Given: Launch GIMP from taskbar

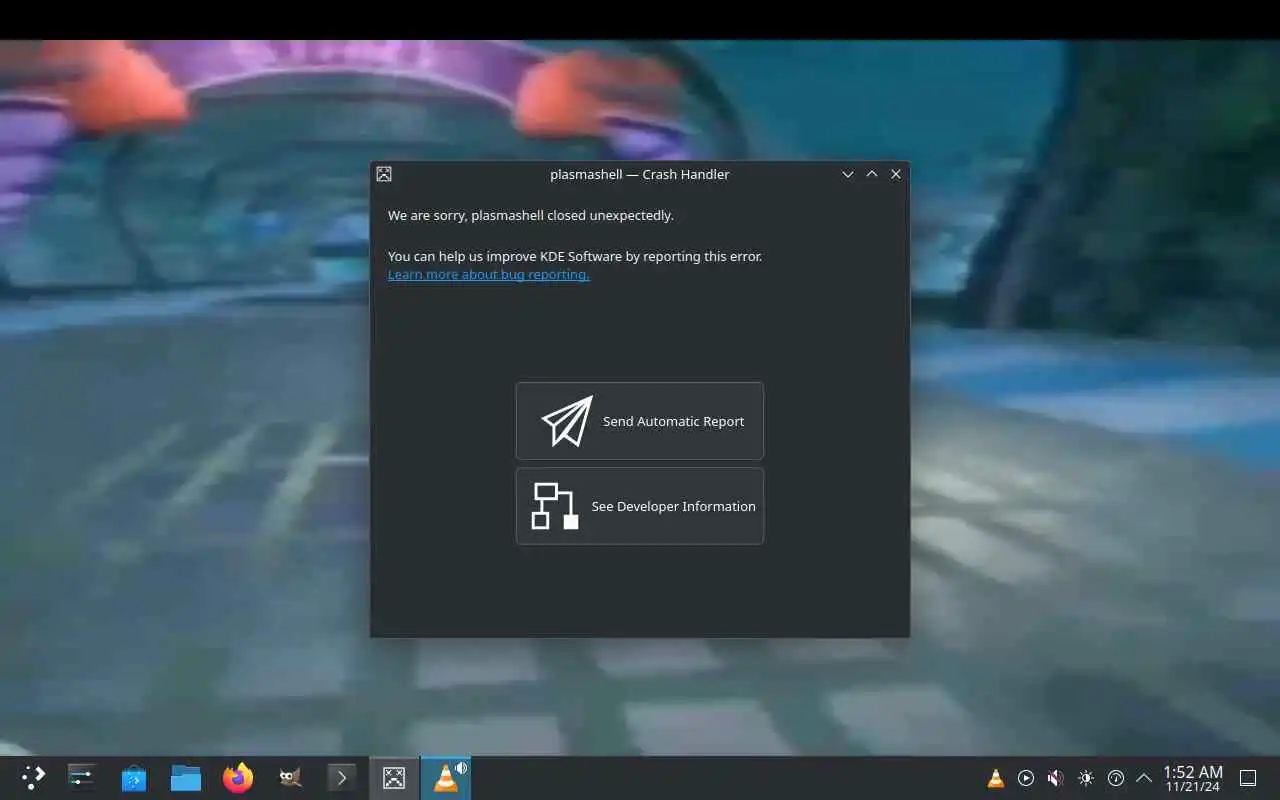Looking at the screenshot, I should coord(290,777).
